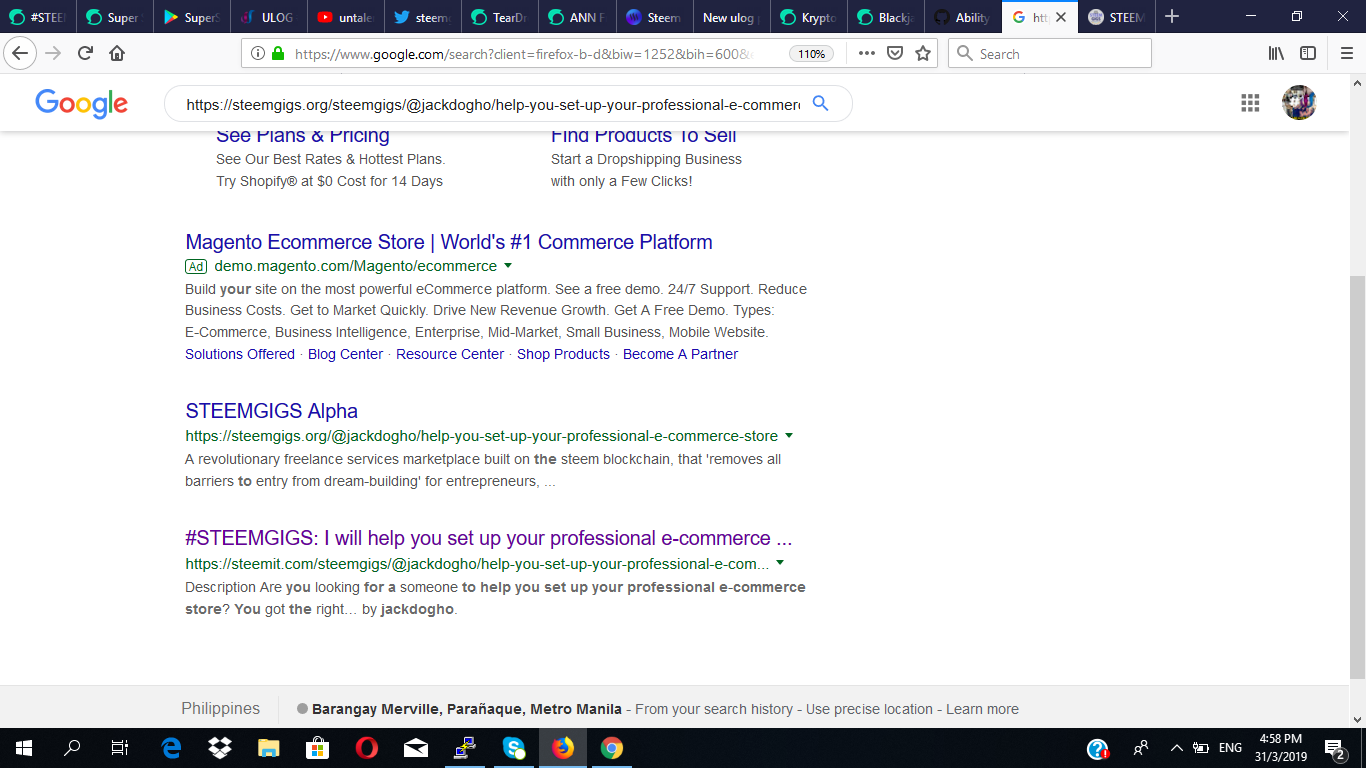The height and width of the screenshot is (768, 1366).
Task: Open the Google account profile picture
Action: (x=1299, y=102)
